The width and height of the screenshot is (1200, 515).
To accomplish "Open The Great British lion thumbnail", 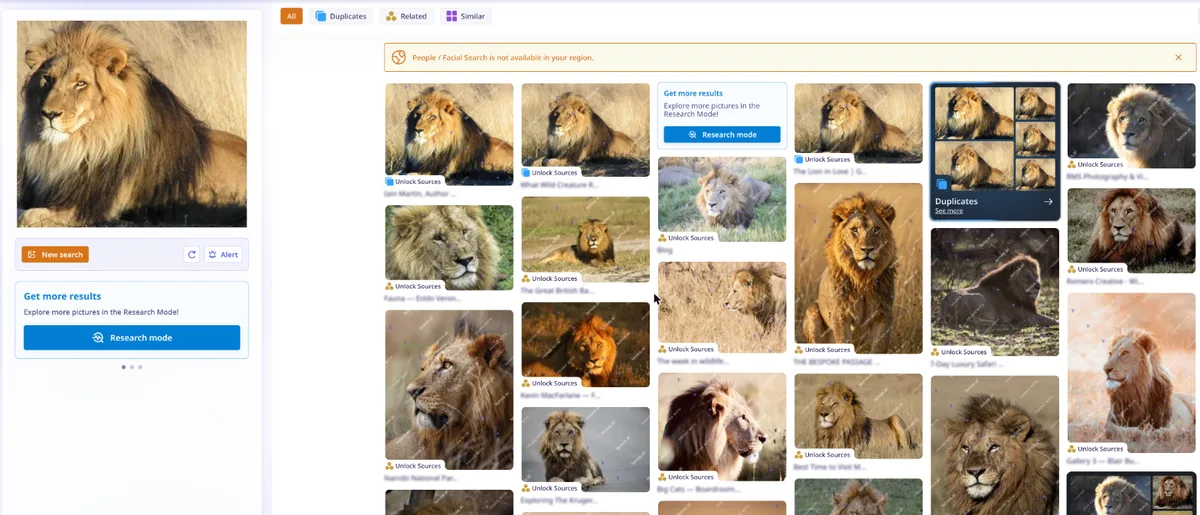I will (x=585, y=239).
